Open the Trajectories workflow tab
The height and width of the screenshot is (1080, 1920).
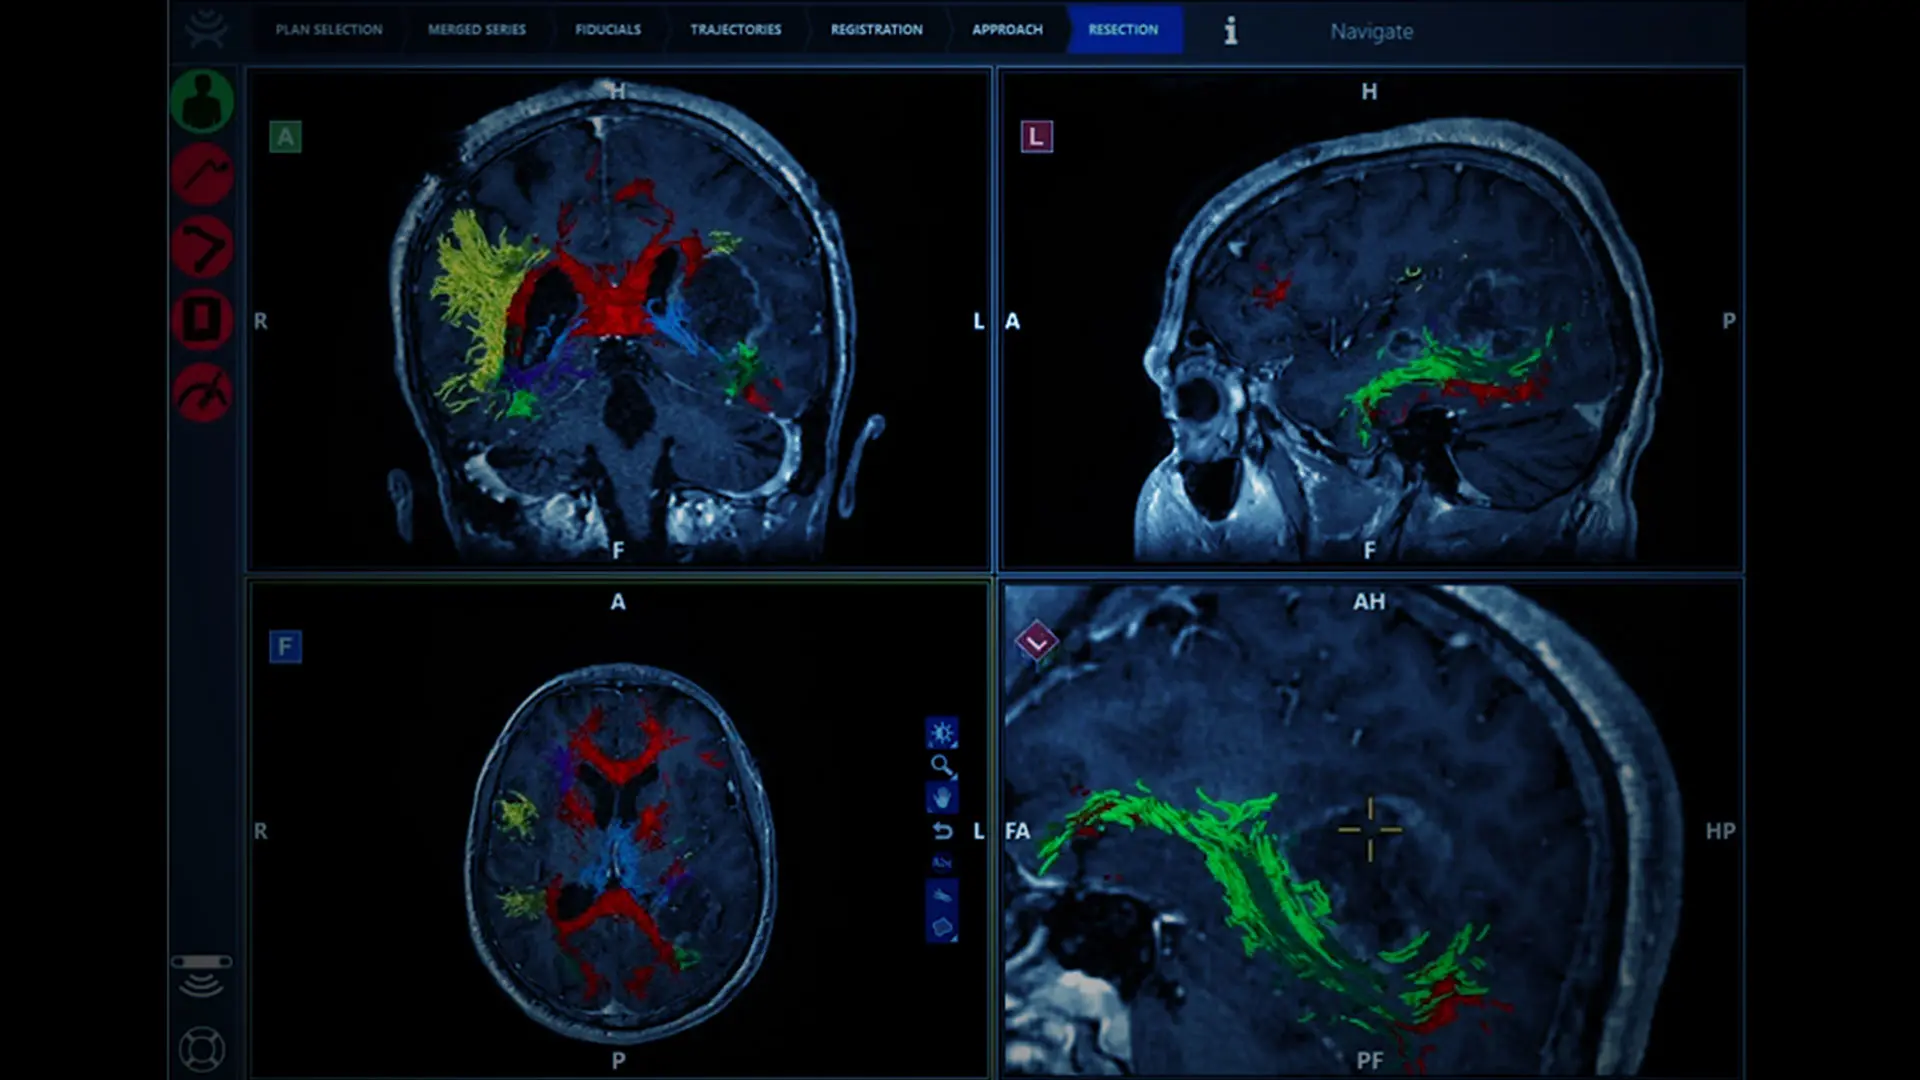(735, 30)
